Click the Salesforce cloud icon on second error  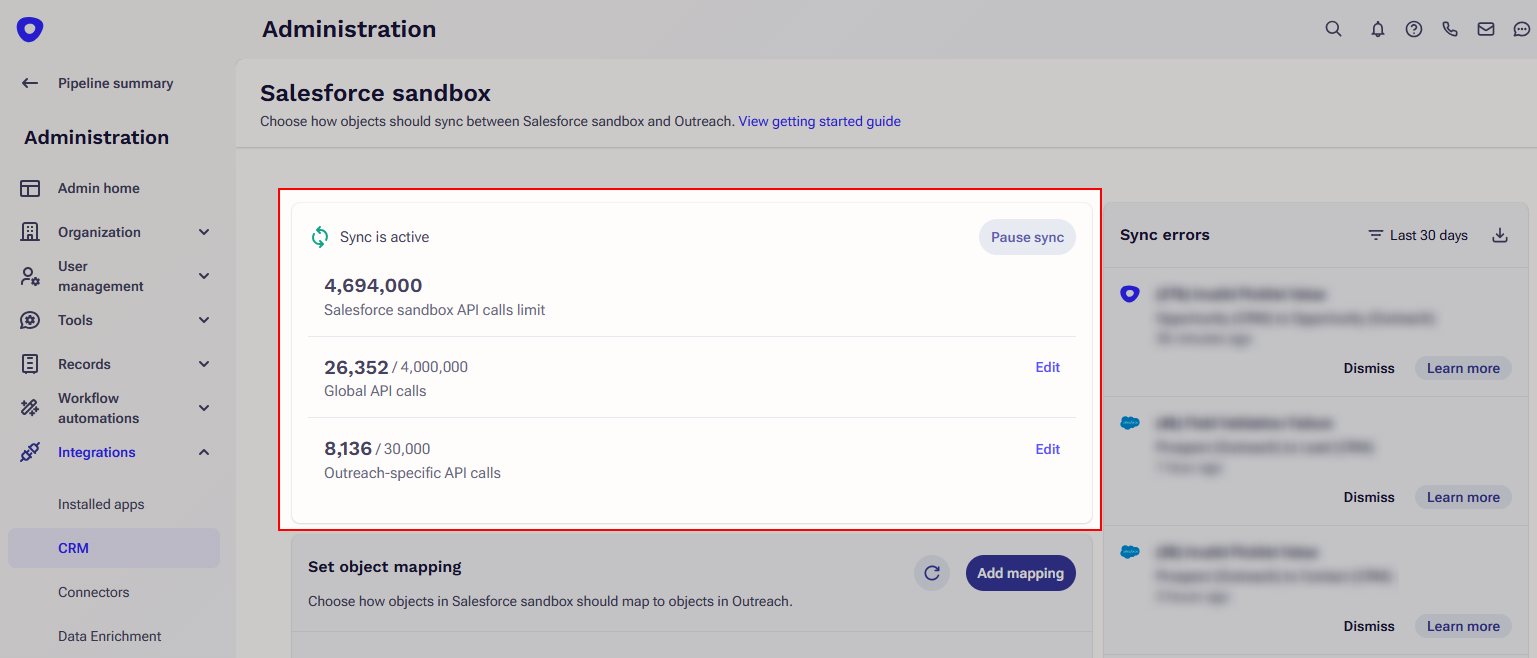pyautogui.click(x=1130, y=423)
